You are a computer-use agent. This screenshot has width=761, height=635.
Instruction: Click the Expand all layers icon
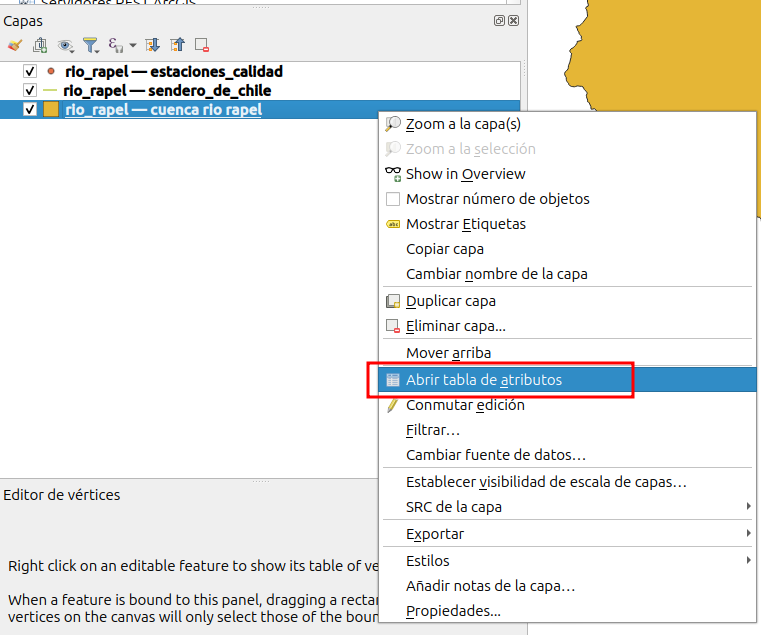153,45
